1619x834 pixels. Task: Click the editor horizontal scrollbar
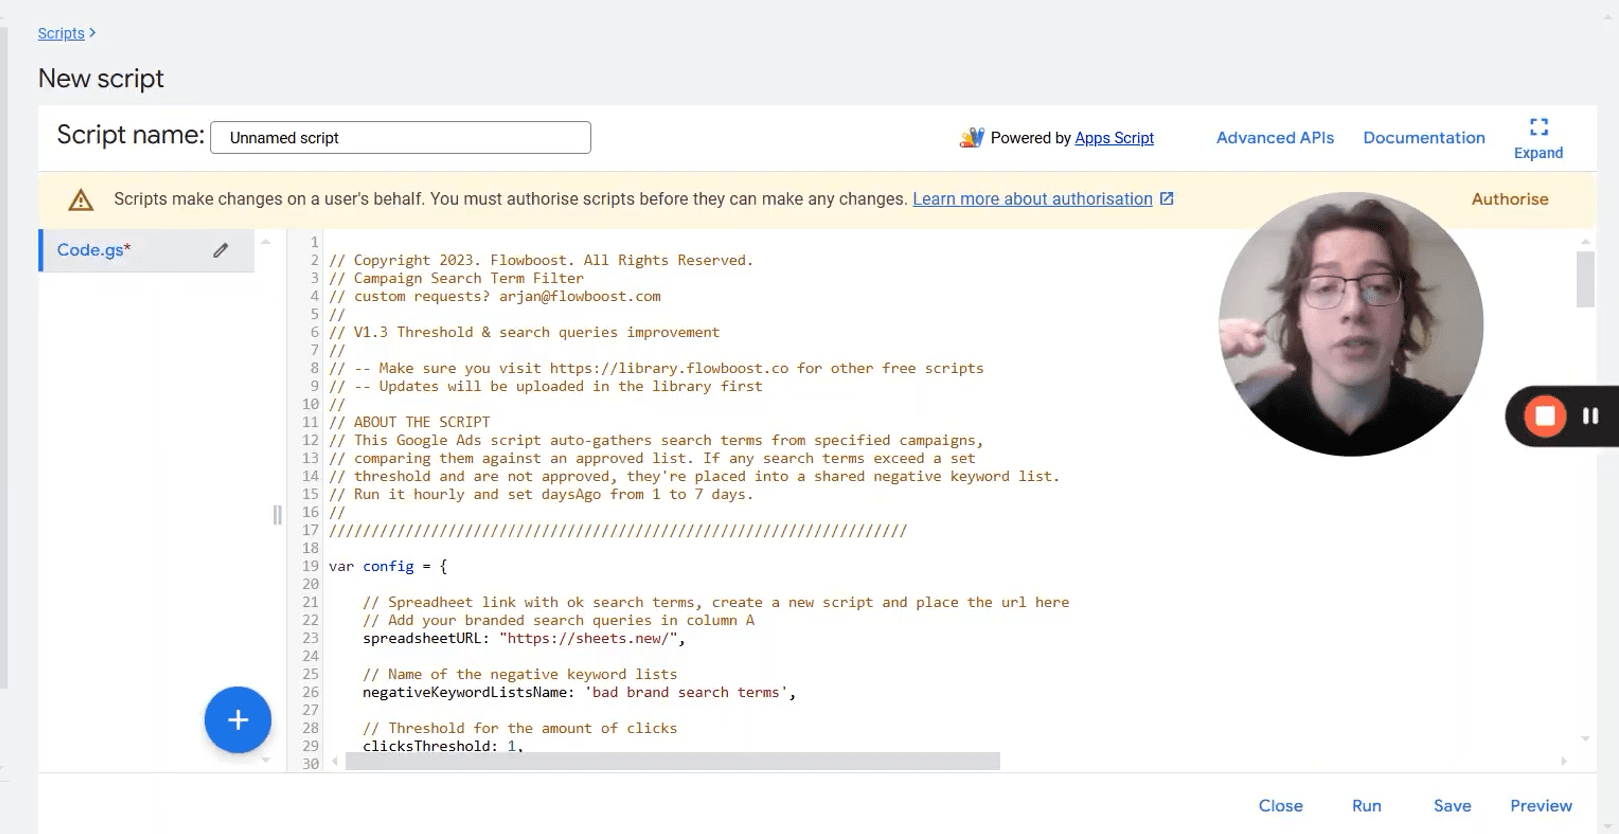673,761
